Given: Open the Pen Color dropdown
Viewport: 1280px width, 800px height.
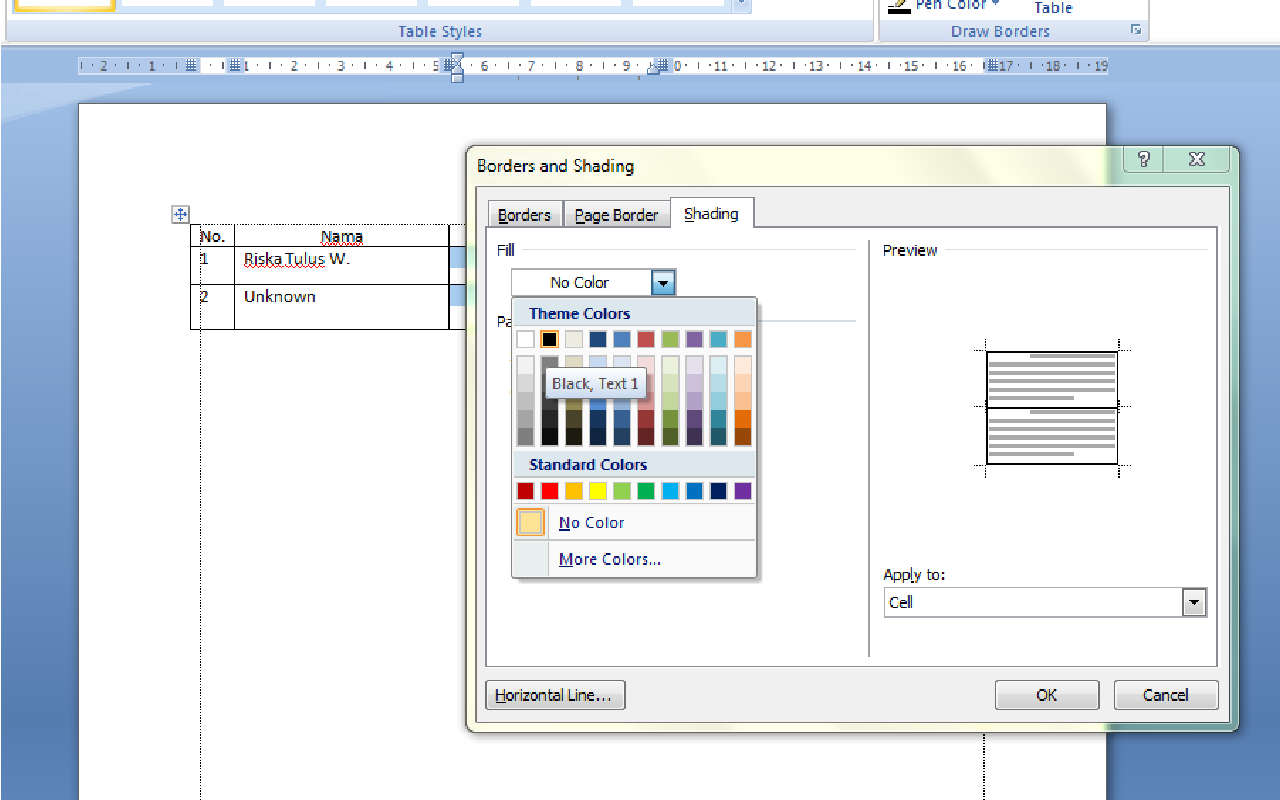Looking at the screenshot, I should point(995,5).
